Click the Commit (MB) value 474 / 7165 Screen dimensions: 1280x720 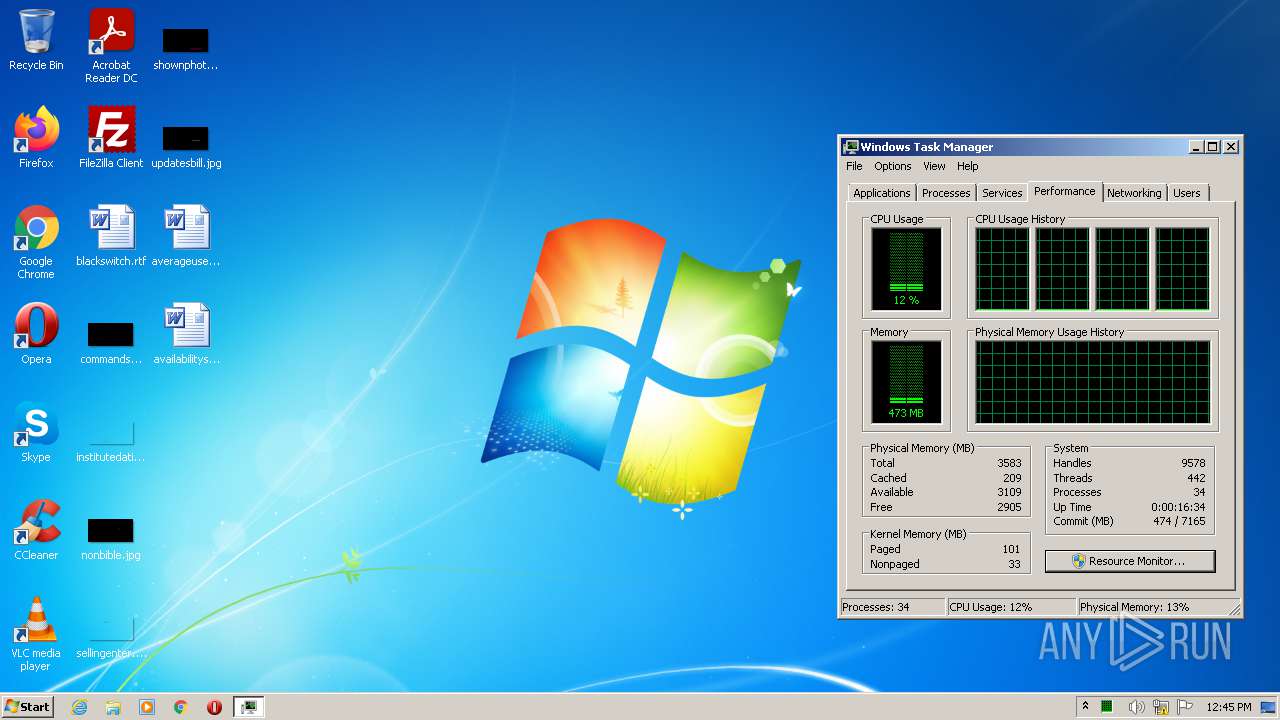point(1178,521)
